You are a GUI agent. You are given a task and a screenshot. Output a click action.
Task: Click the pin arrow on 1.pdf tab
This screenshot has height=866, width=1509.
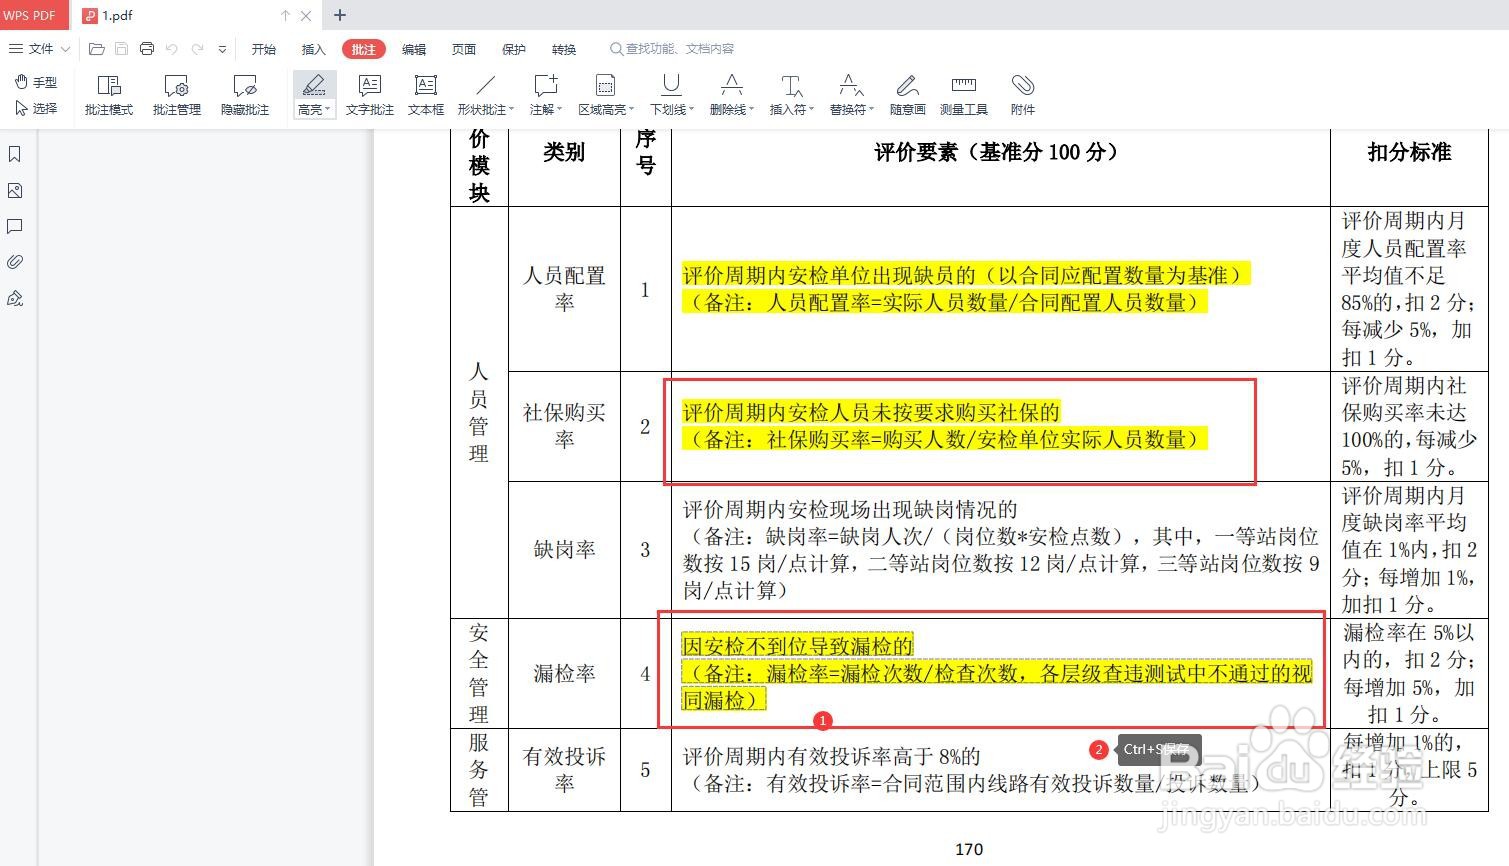285,15
